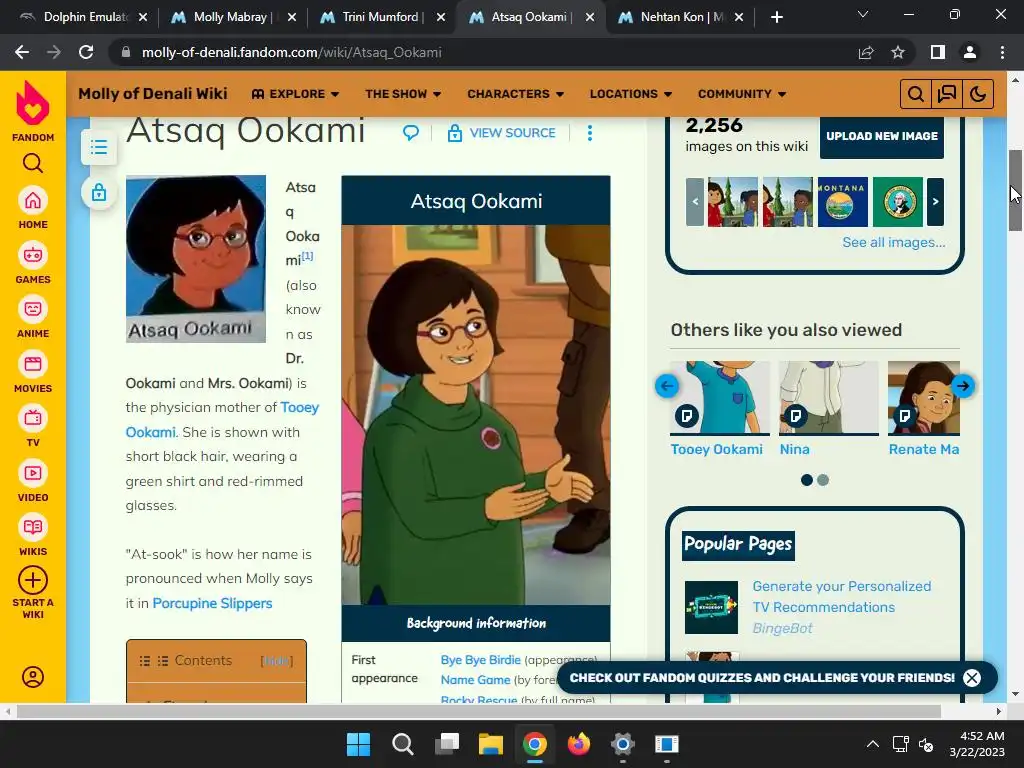The width and height of the screenshot is (1024, 768).
Task: Open the article comments bubble icon
Action: 411,133
